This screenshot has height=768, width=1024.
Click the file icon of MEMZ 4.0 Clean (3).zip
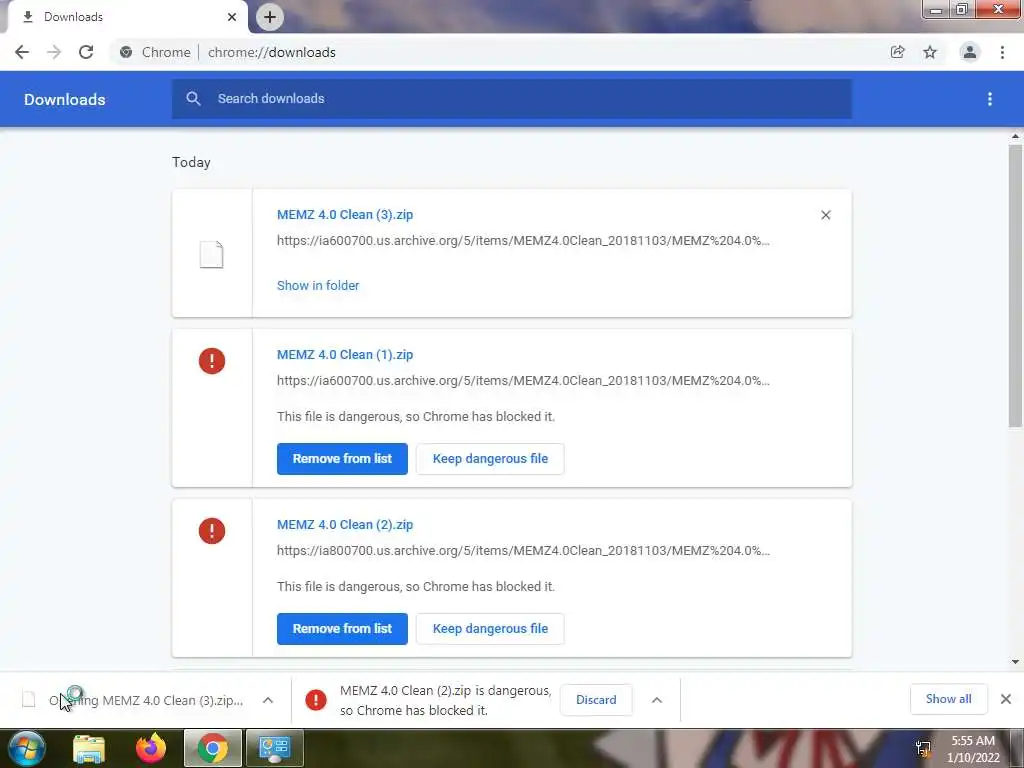click(x=212, y=254)
